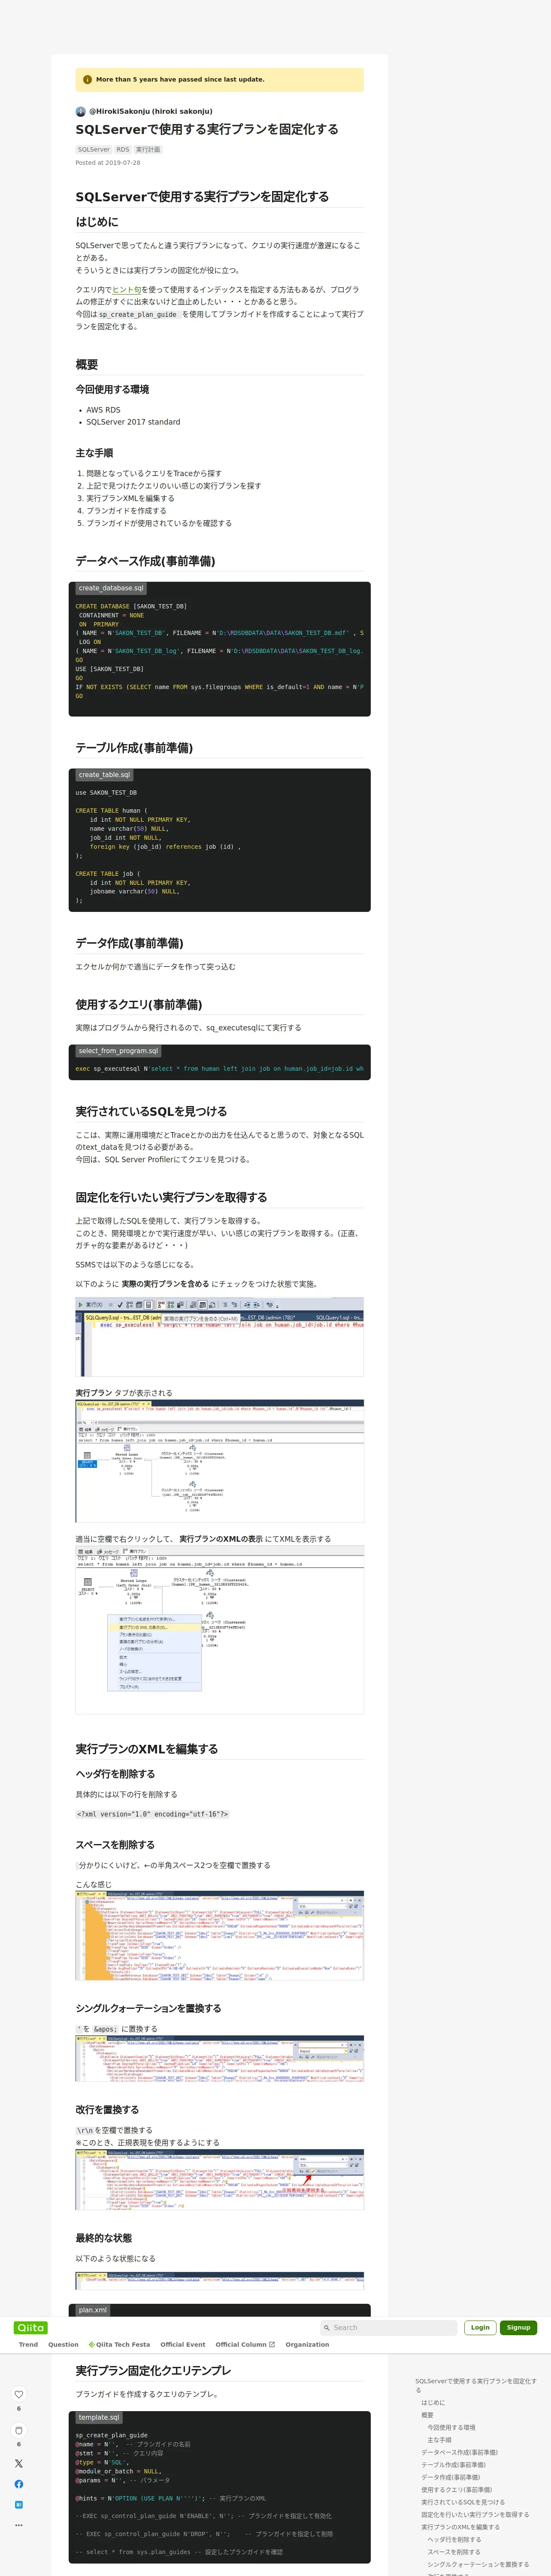Click the AWS RDS bullet item
The image size is (551, 2576).
pos(103,410)
